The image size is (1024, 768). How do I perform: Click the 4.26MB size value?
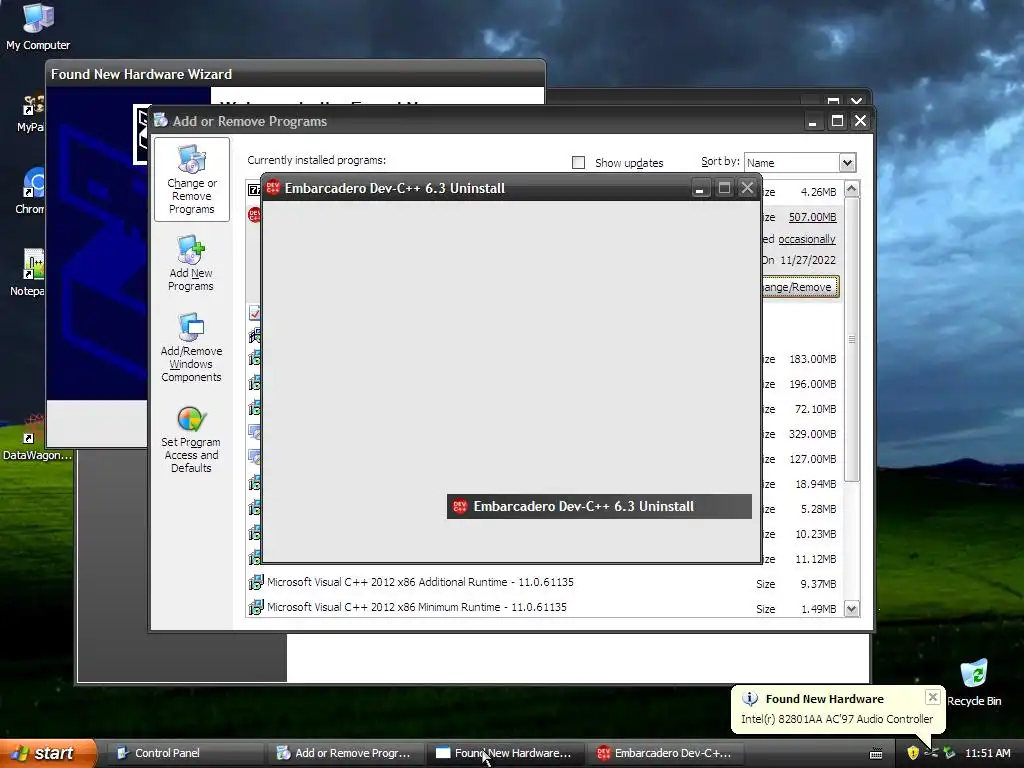point(818,192)
